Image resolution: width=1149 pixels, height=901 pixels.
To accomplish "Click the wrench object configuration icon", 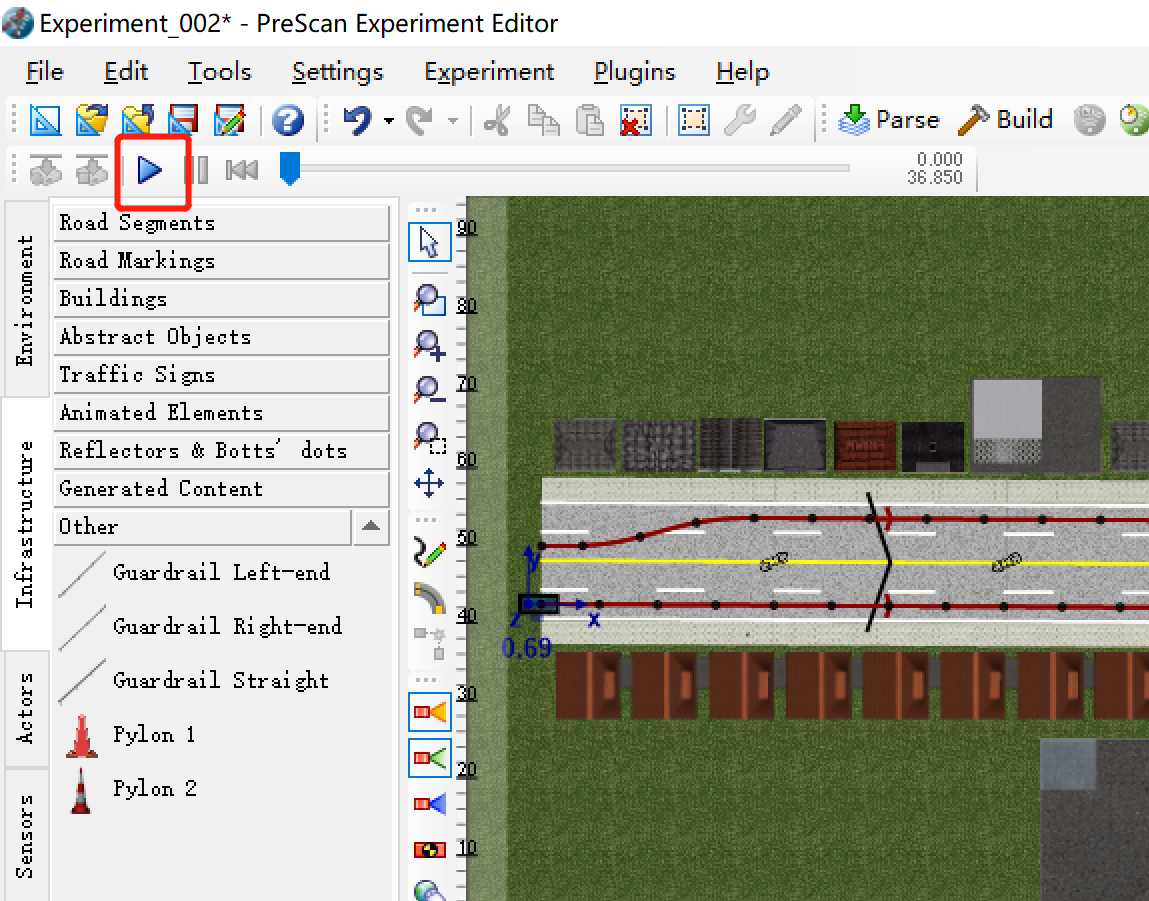I will point(739,120).
